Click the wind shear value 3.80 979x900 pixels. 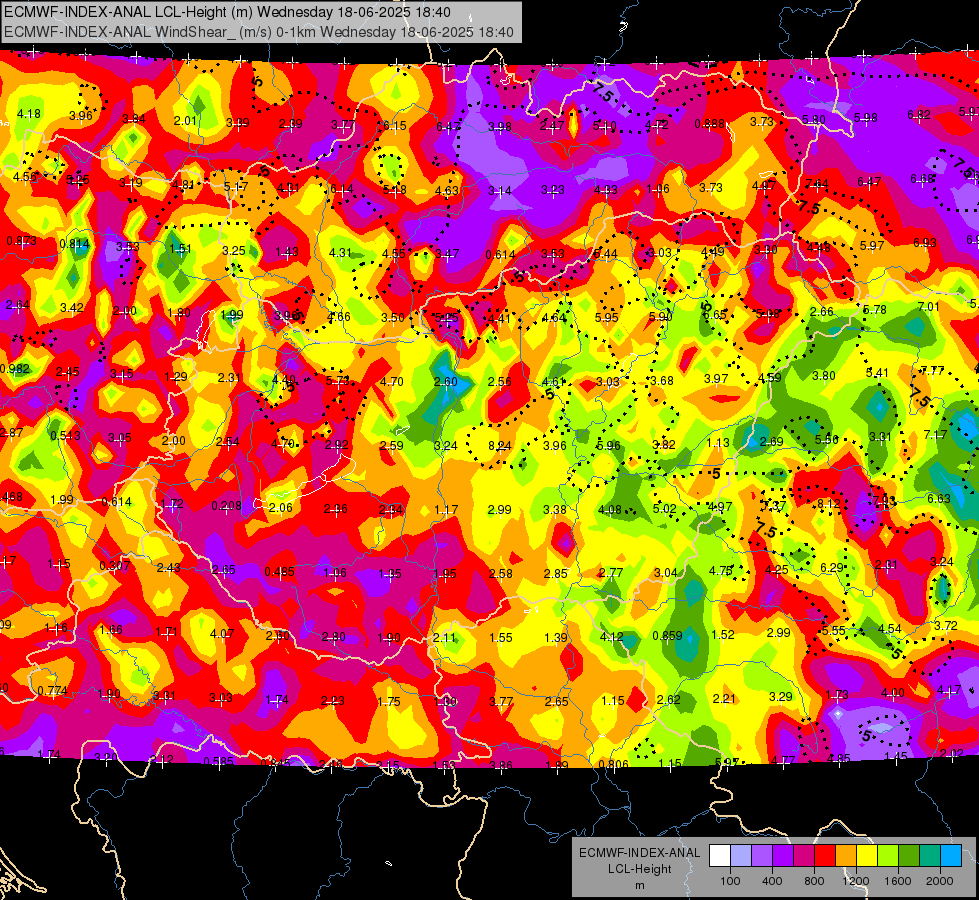tap(824, 375)
